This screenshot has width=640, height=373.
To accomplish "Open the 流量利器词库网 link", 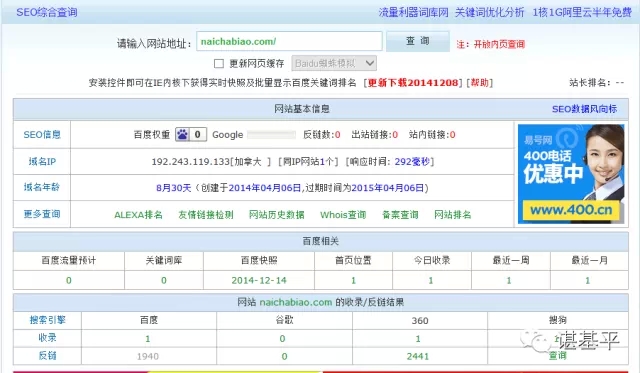I will (x=413, y=12).
